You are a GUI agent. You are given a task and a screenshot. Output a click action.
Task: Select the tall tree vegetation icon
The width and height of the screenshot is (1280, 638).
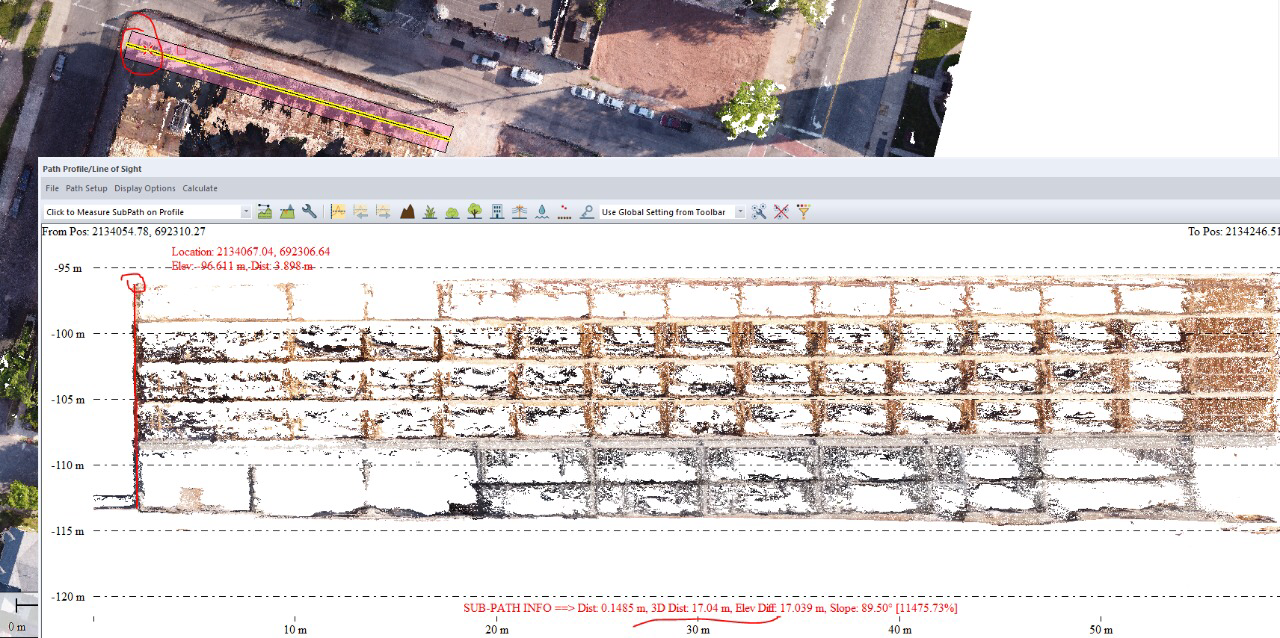474,212
